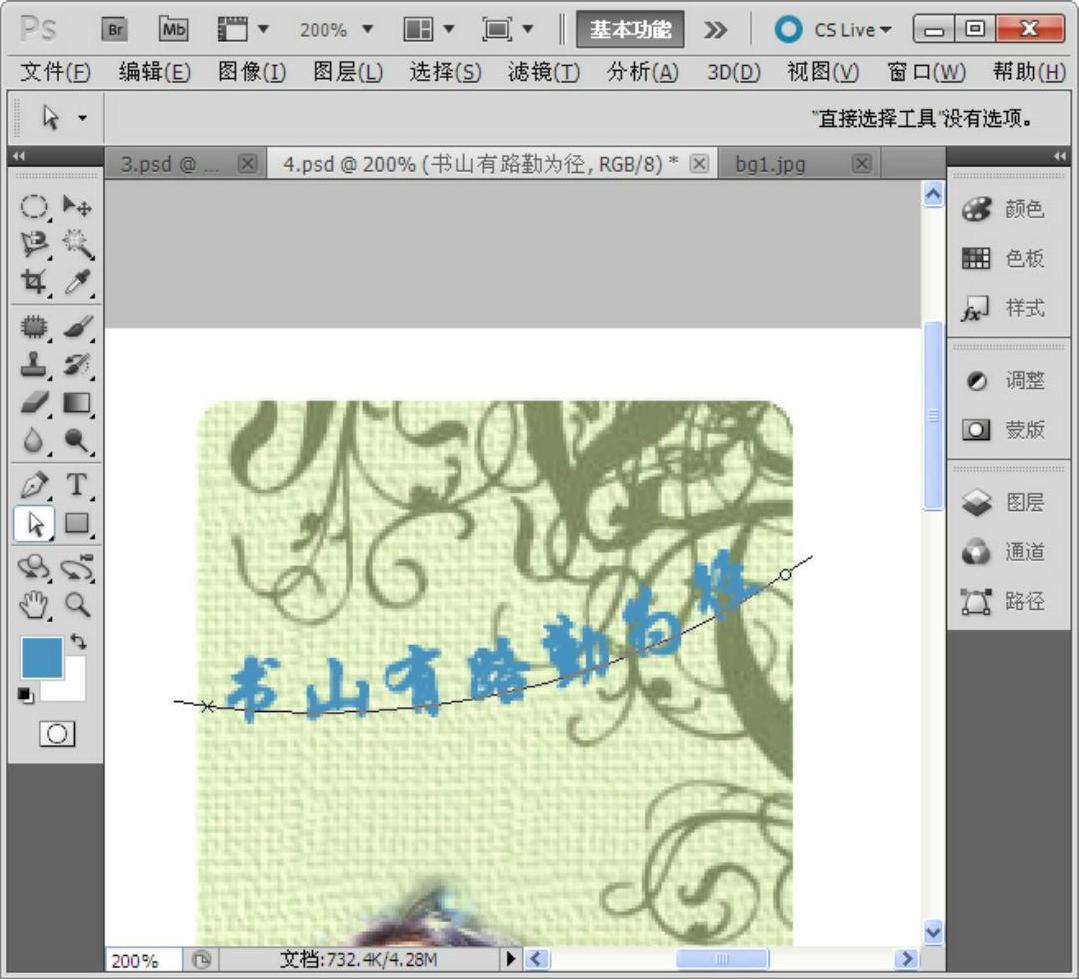The height and width of the screenshot is (979, 1079).
Task: Select the Clone Stamp tool
Action: 34,365
